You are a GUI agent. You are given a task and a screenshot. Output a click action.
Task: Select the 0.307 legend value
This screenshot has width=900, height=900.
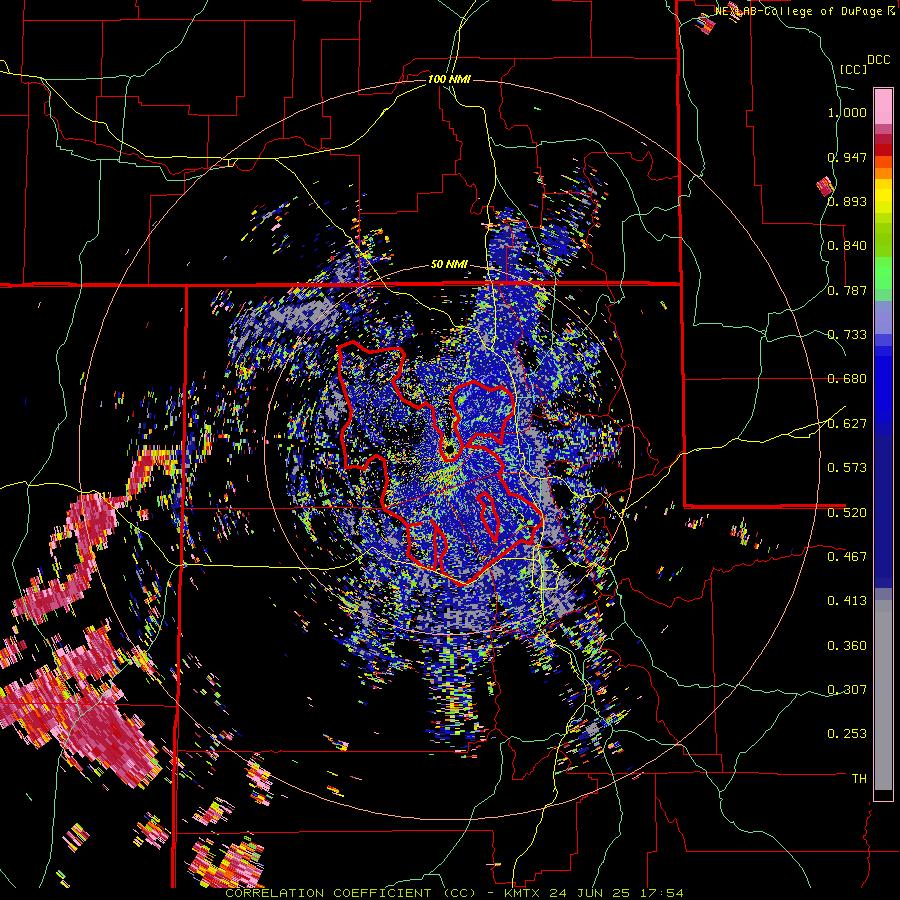847,690
